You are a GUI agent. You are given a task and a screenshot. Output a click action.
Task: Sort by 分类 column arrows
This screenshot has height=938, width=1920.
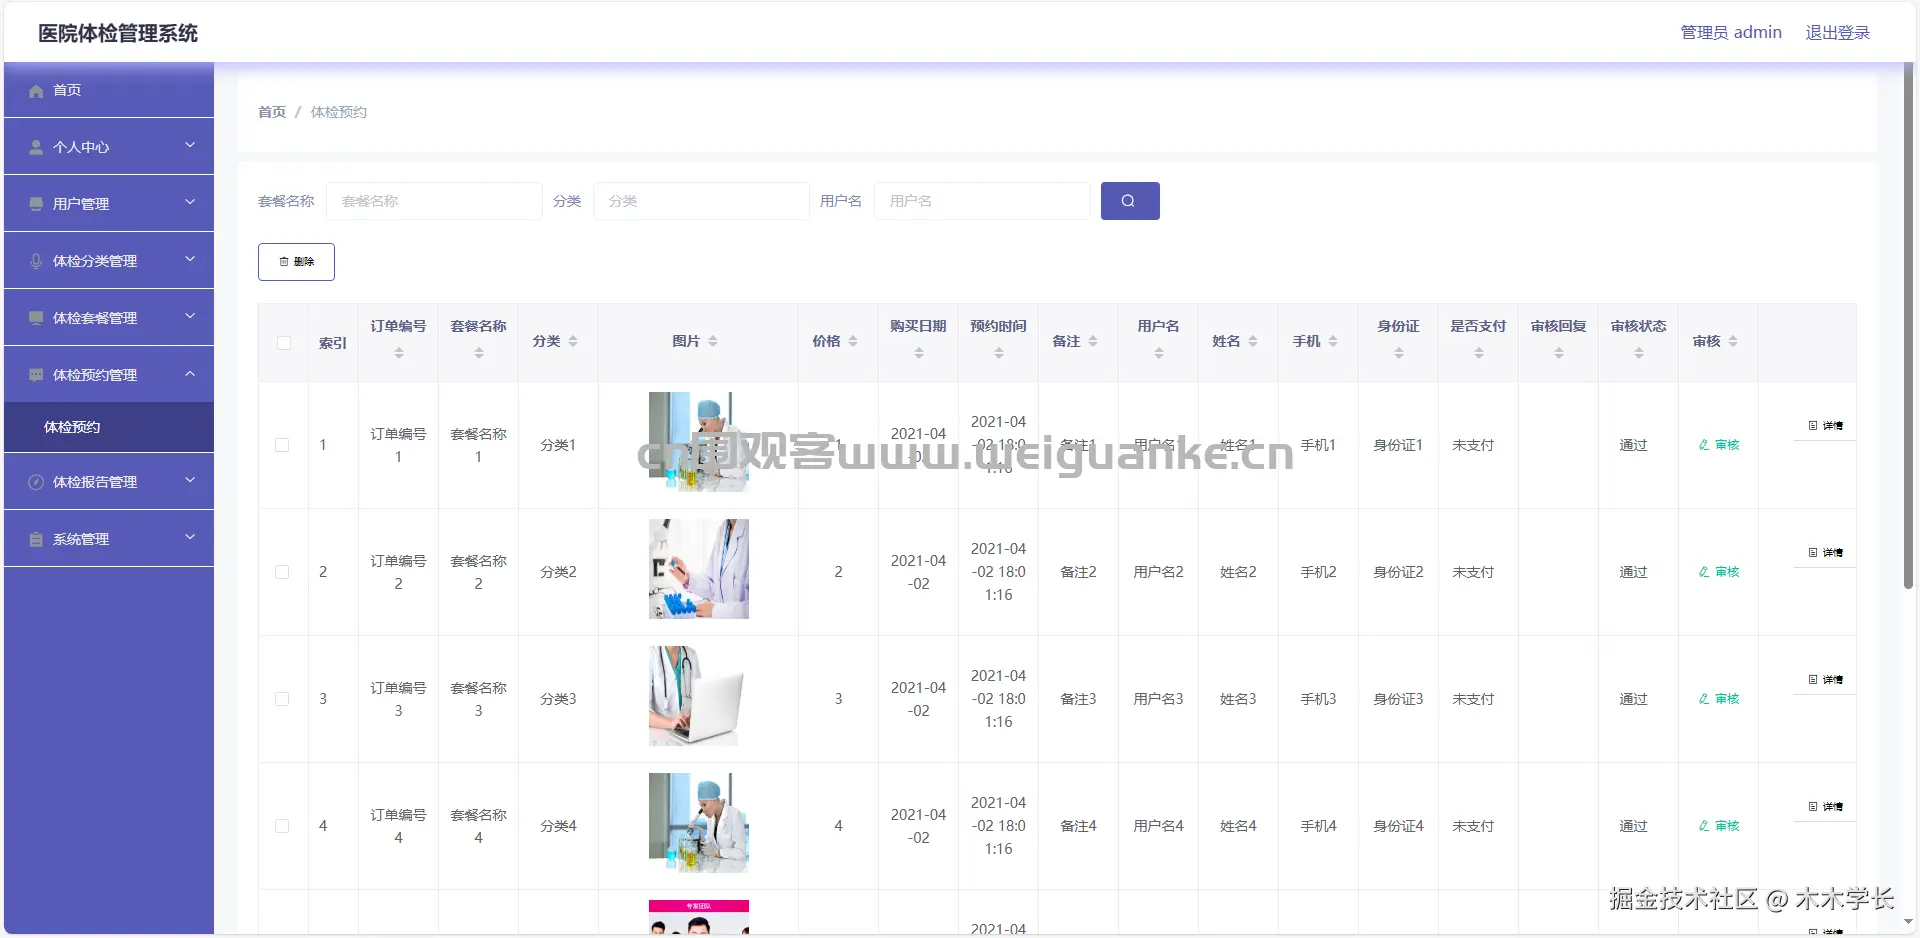(573, 341)
